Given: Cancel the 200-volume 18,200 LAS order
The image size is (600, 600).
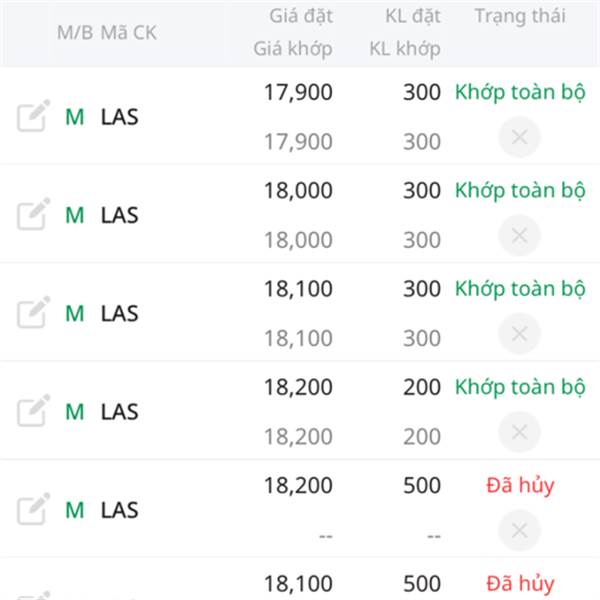Looking at the screenshot, I should (x=519, y=432).
